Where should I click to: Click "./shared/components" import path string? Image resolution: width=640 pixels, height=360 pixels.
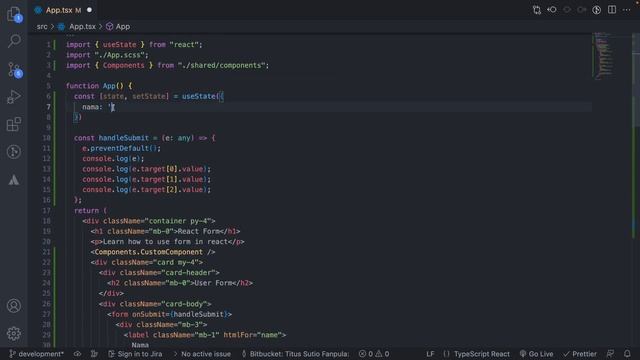pos(222,65)
